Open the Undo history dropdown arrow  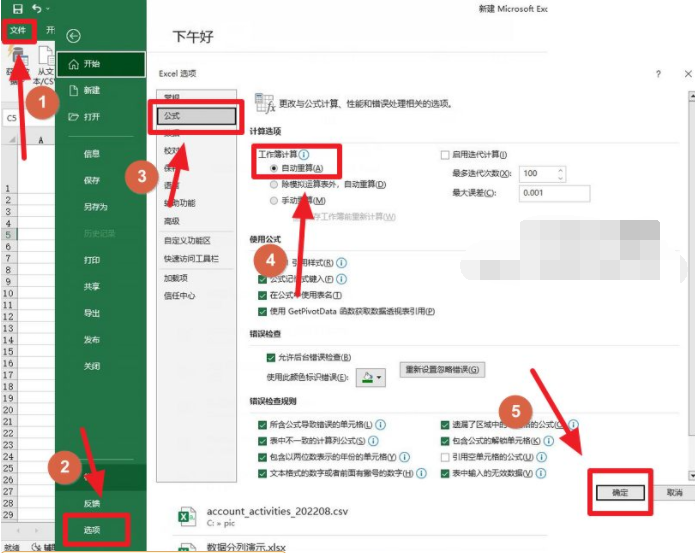[x=47, y=9]
